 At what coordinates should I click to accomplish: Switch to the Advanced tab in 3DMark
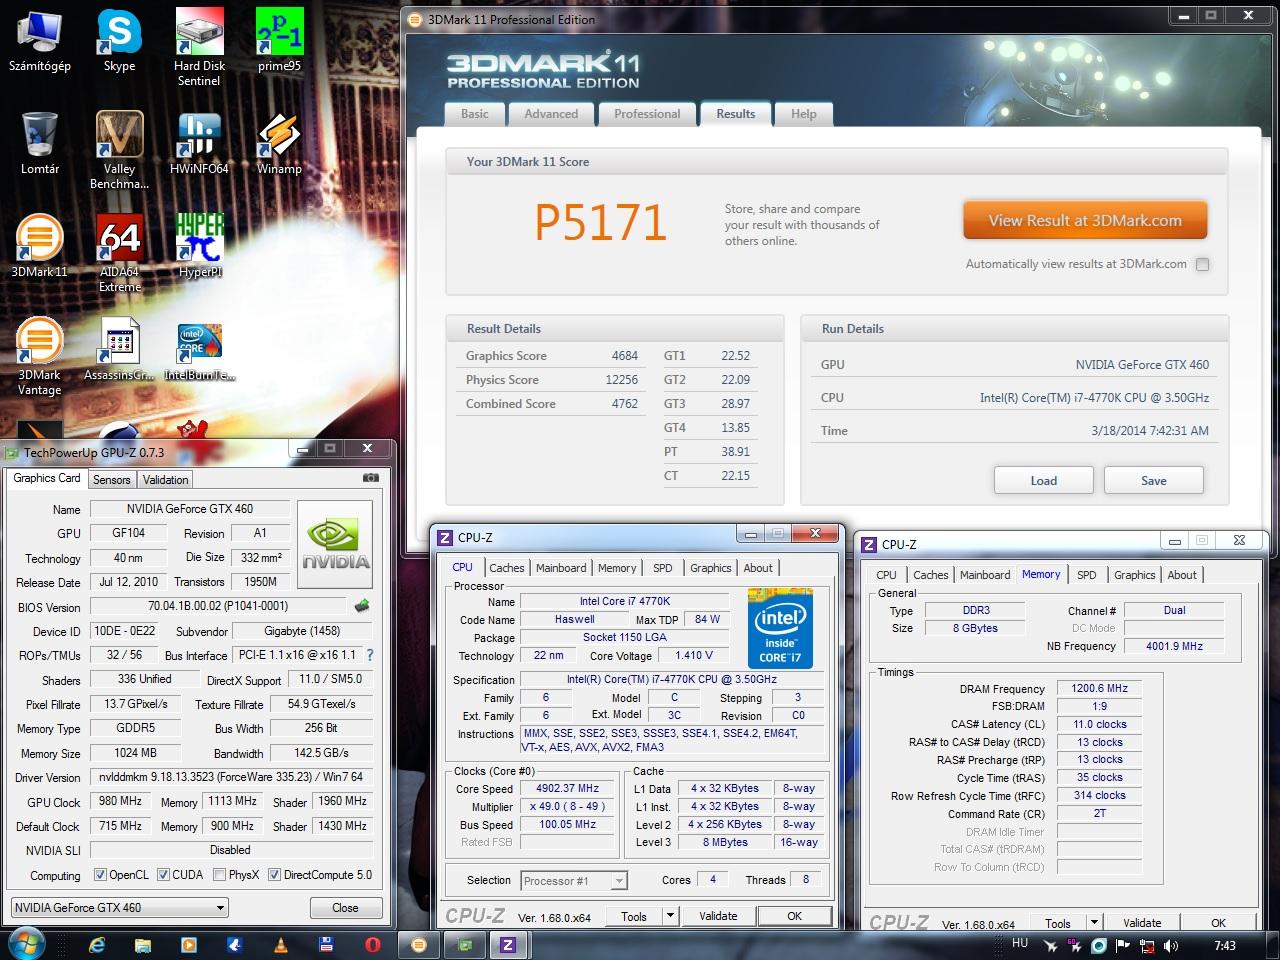[x=551, y=114]
